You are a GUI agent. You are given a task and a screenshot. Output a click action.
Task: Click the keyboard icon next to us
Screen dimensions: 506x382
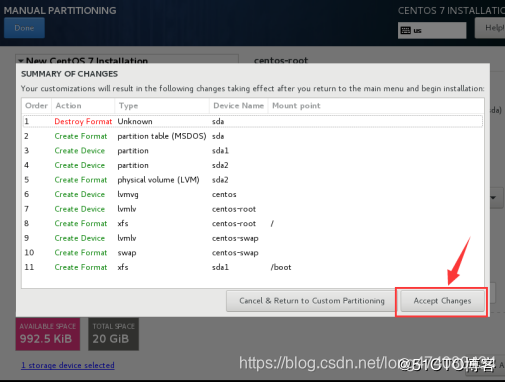[406, 31]
